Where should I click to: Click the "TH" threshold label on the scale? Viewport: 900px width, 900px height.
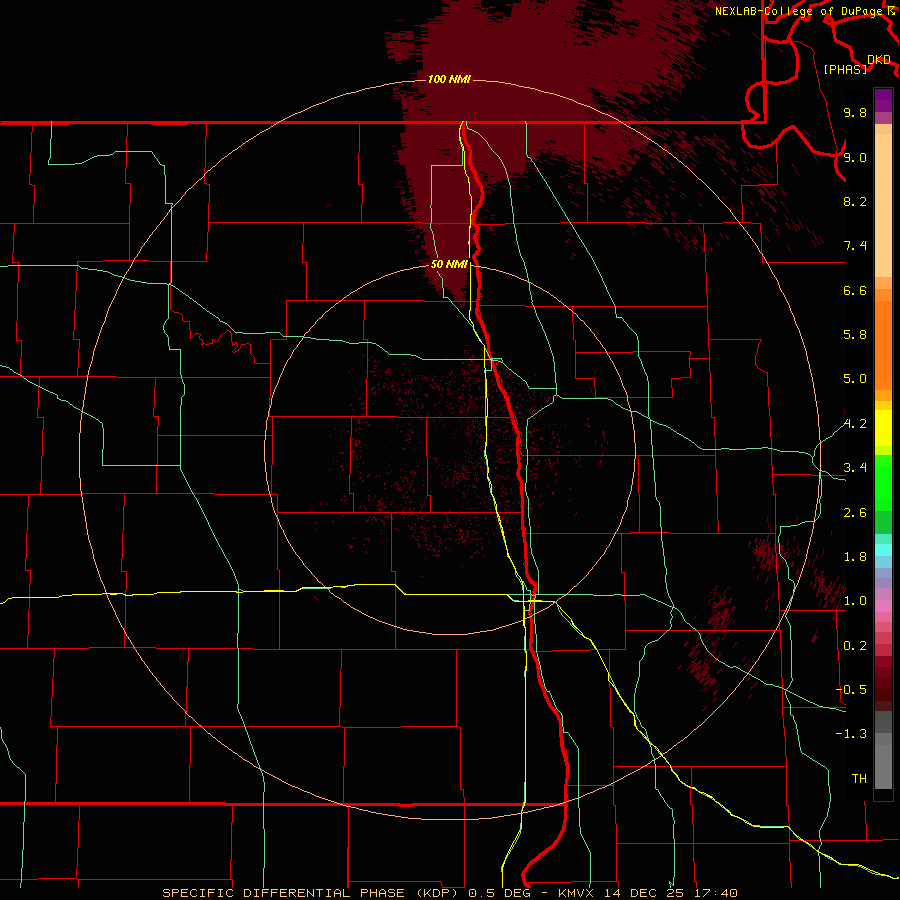point(859,779)
